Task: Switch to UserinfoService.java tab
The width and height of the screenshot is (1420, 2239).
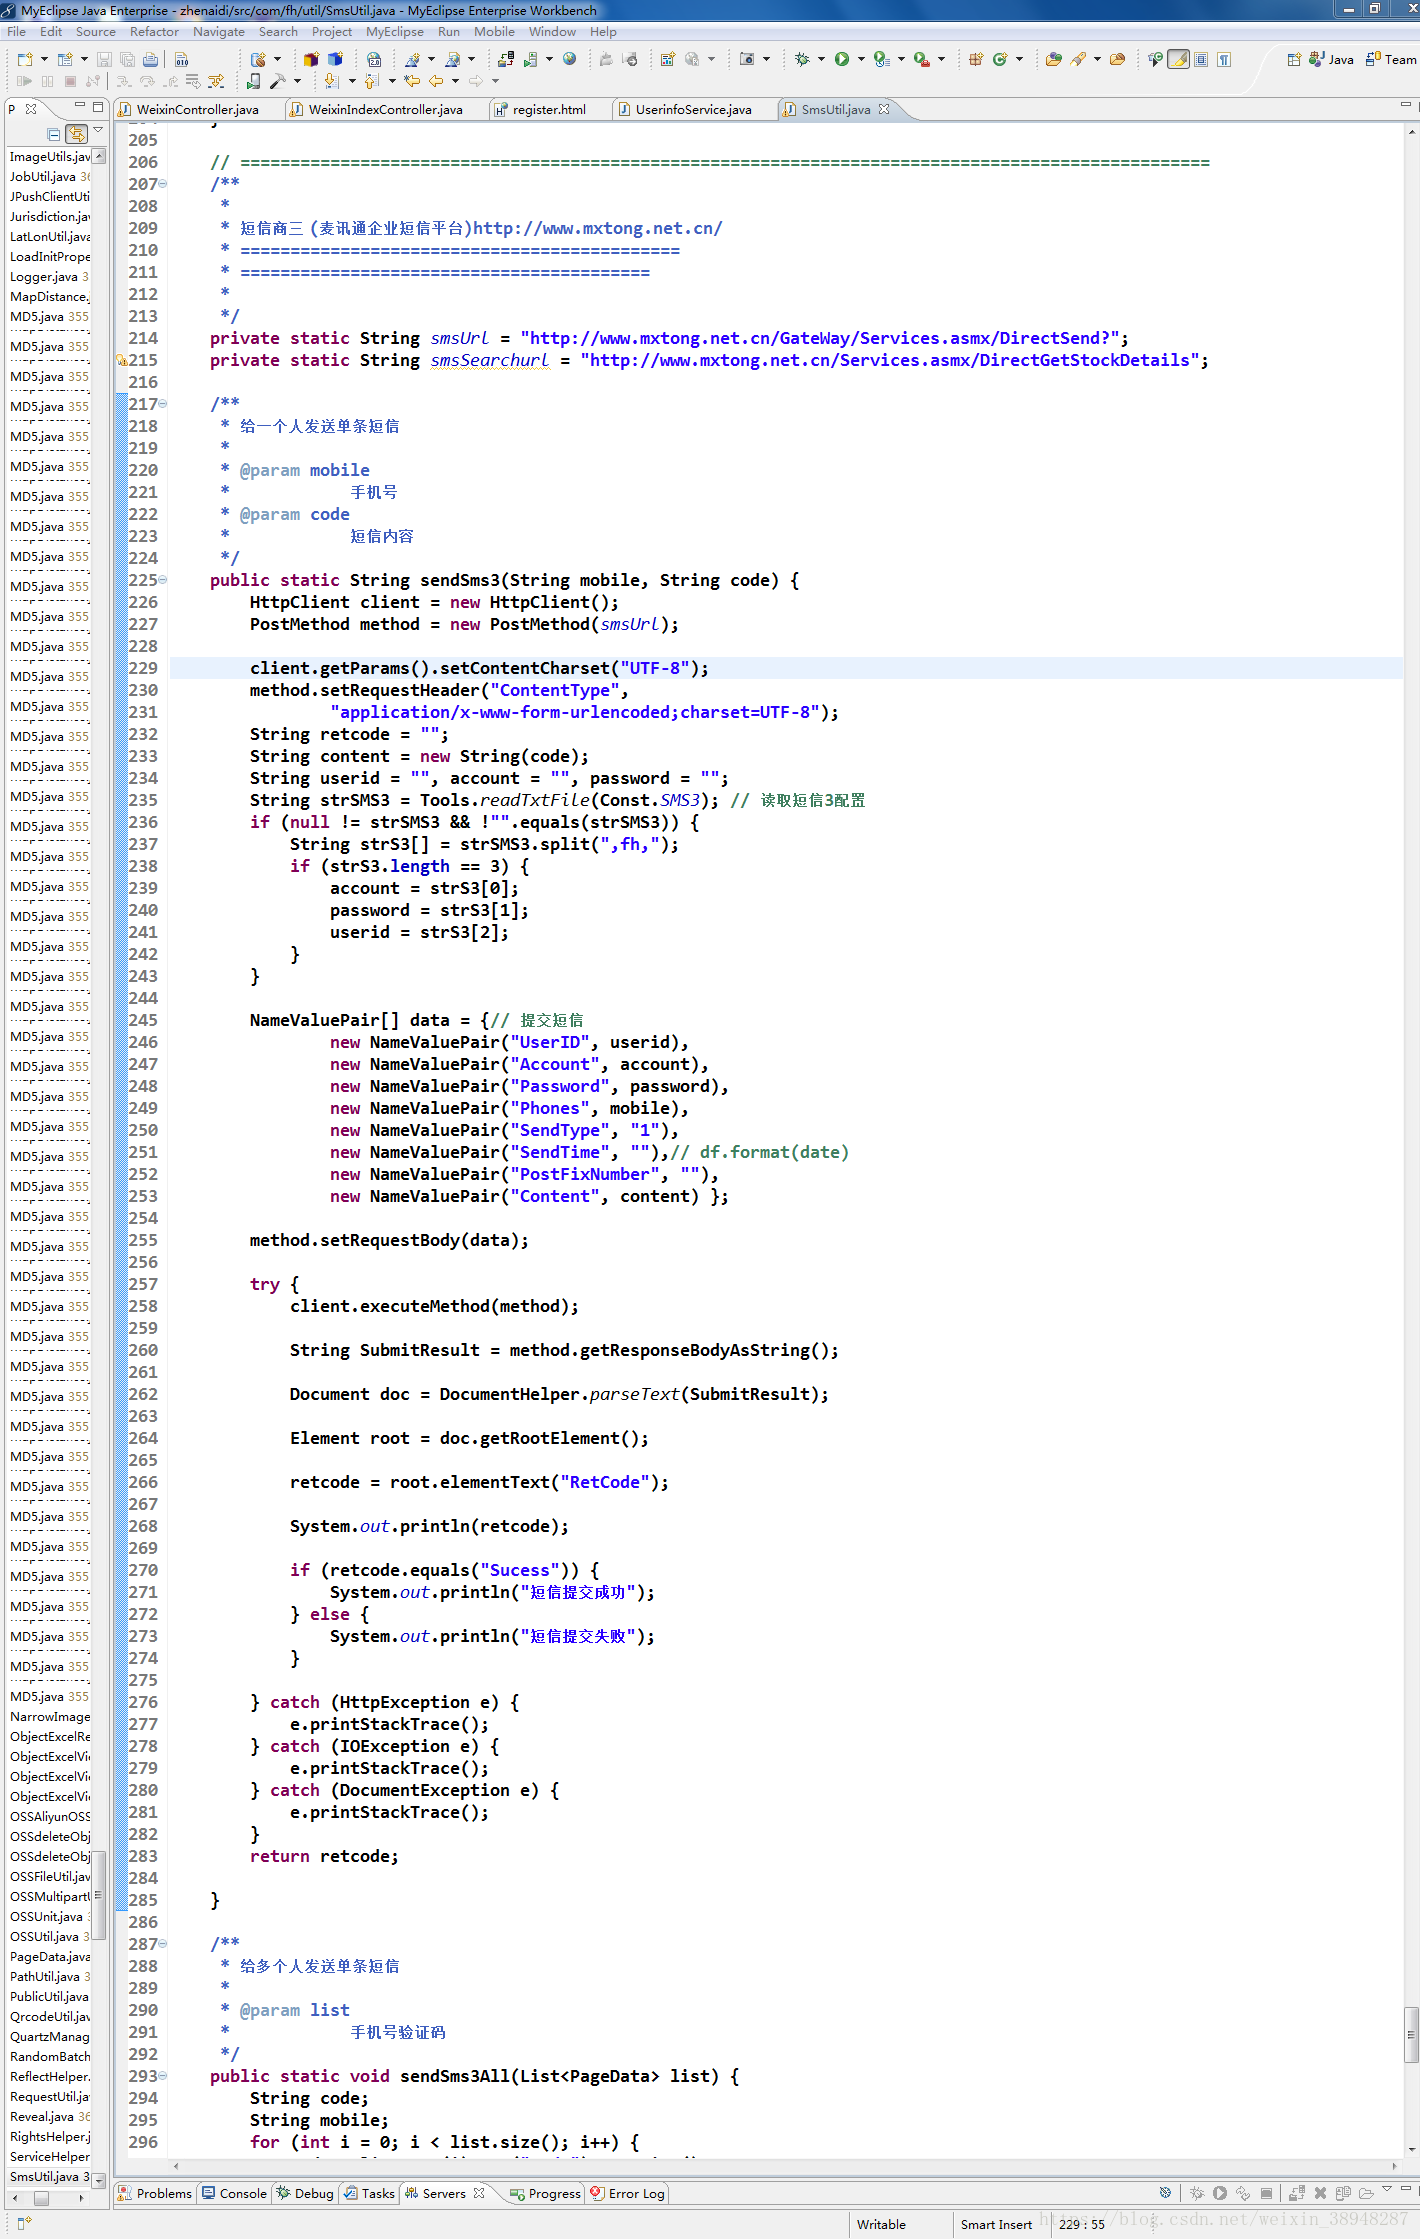Action: point(693,110)
